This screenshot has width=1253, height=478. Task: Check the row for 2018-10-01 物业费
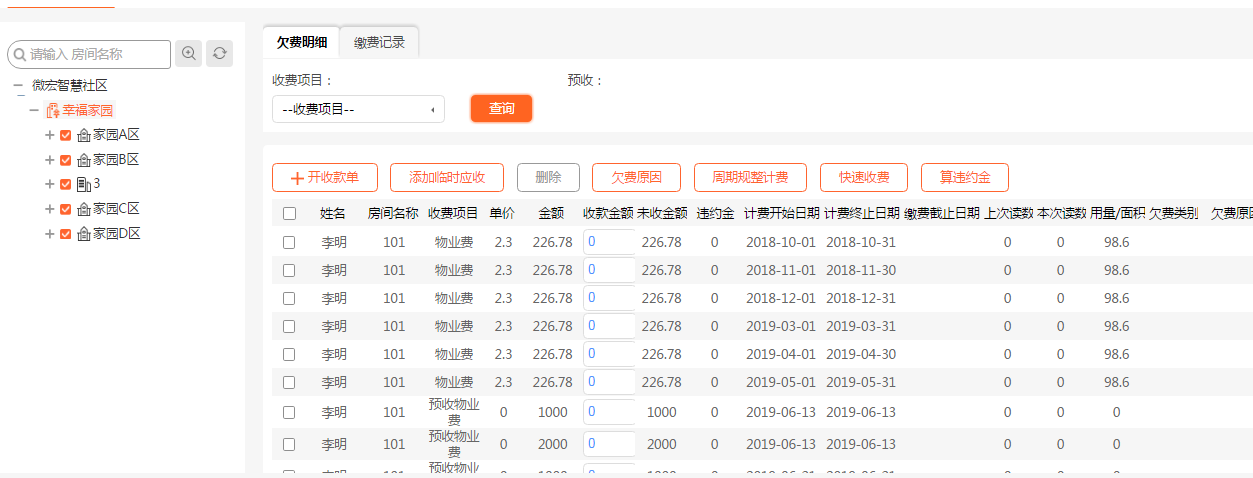[289, 242]
